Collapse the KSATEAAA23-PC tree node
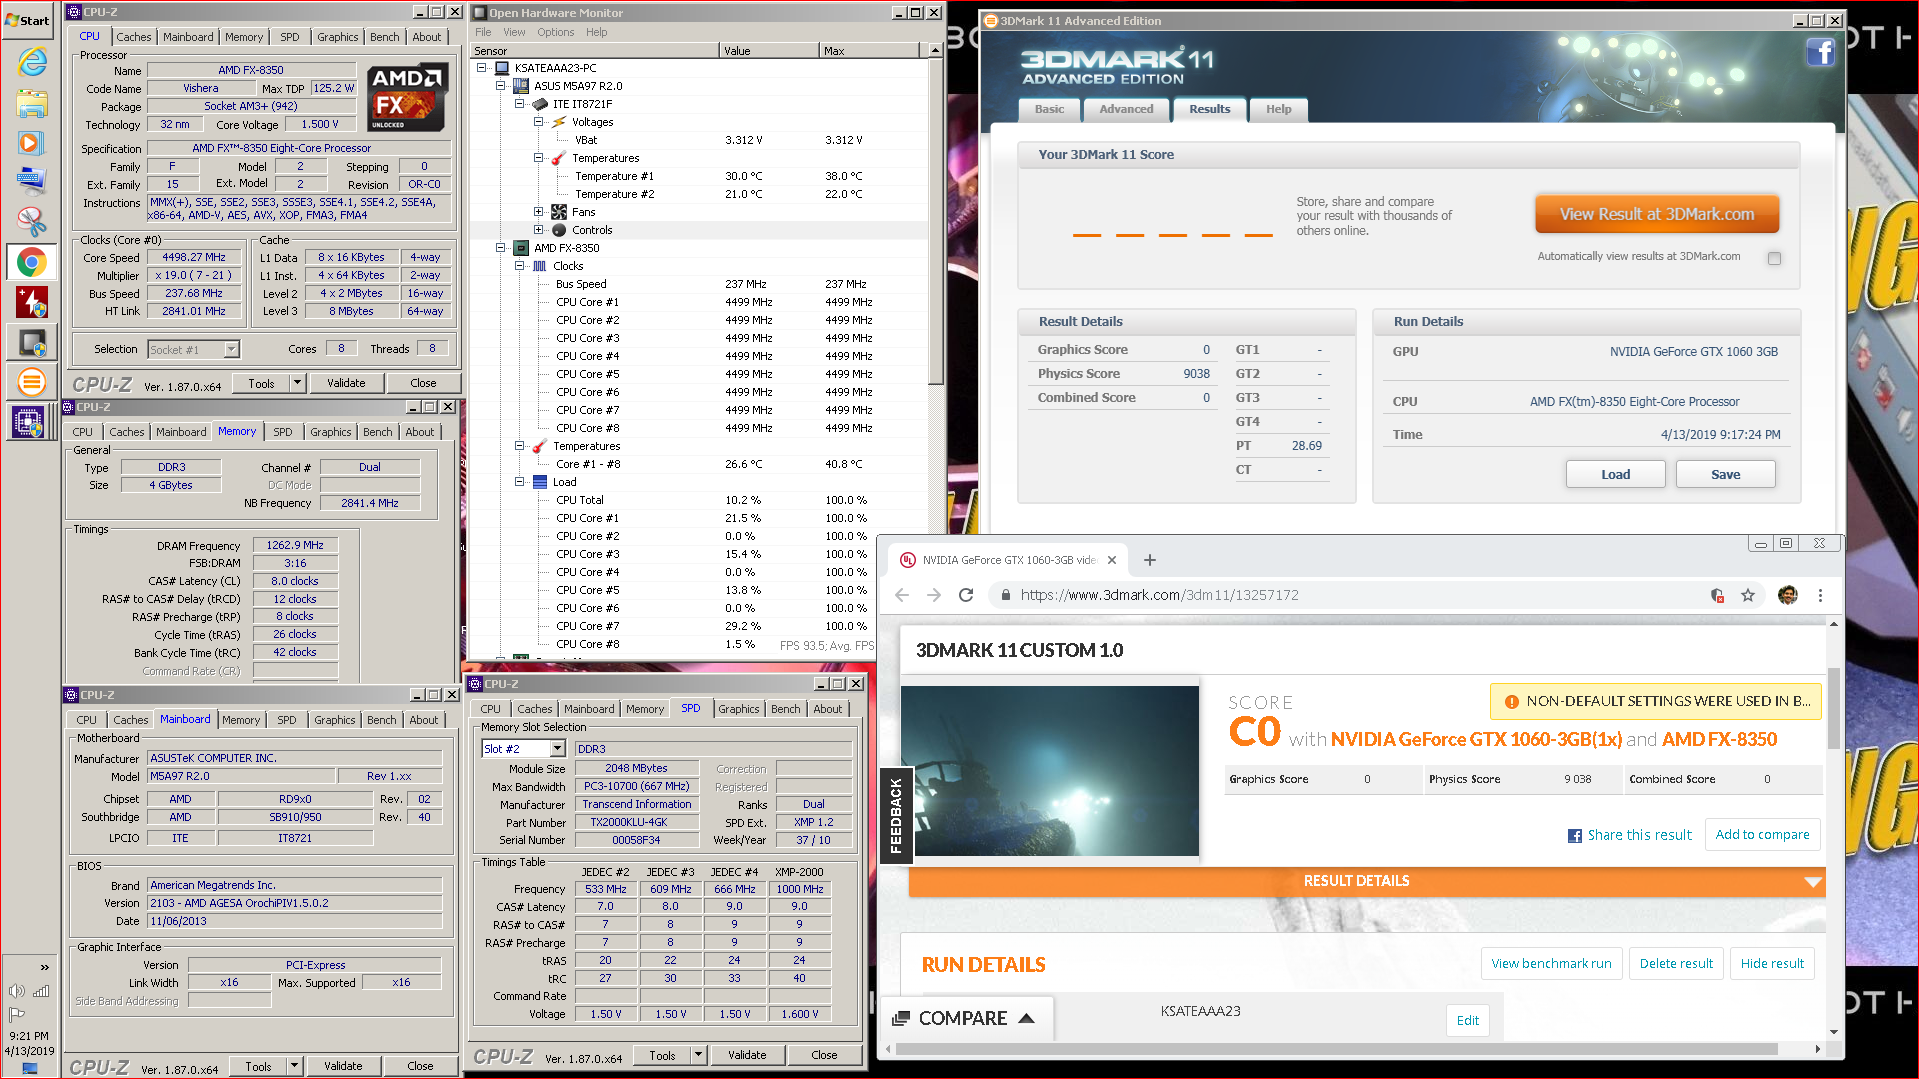The height and width of the screenshot is (1079, 1919). (x=482, y=68)
